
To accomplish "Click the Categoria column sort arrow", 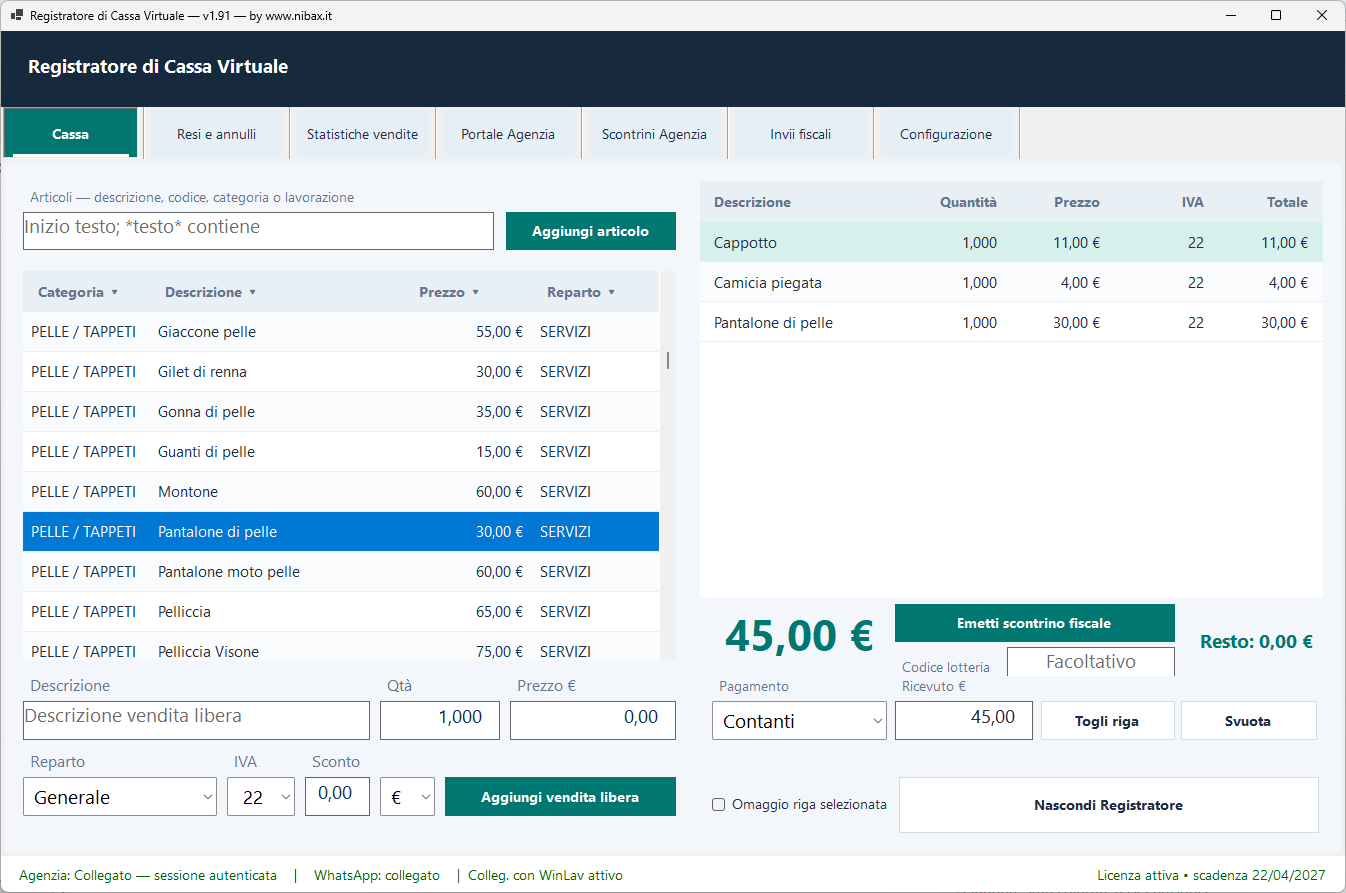I will coord(114,293).
